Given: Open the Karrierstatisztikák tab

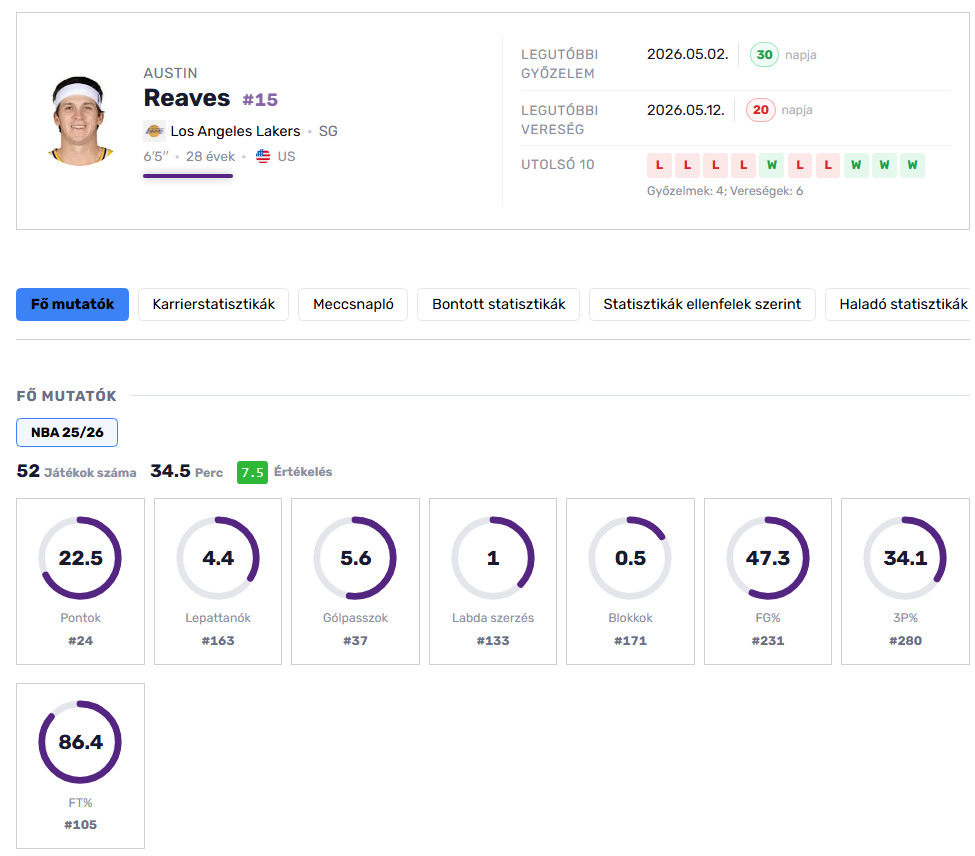Looking at the screenshot, I should click(213, 305).
